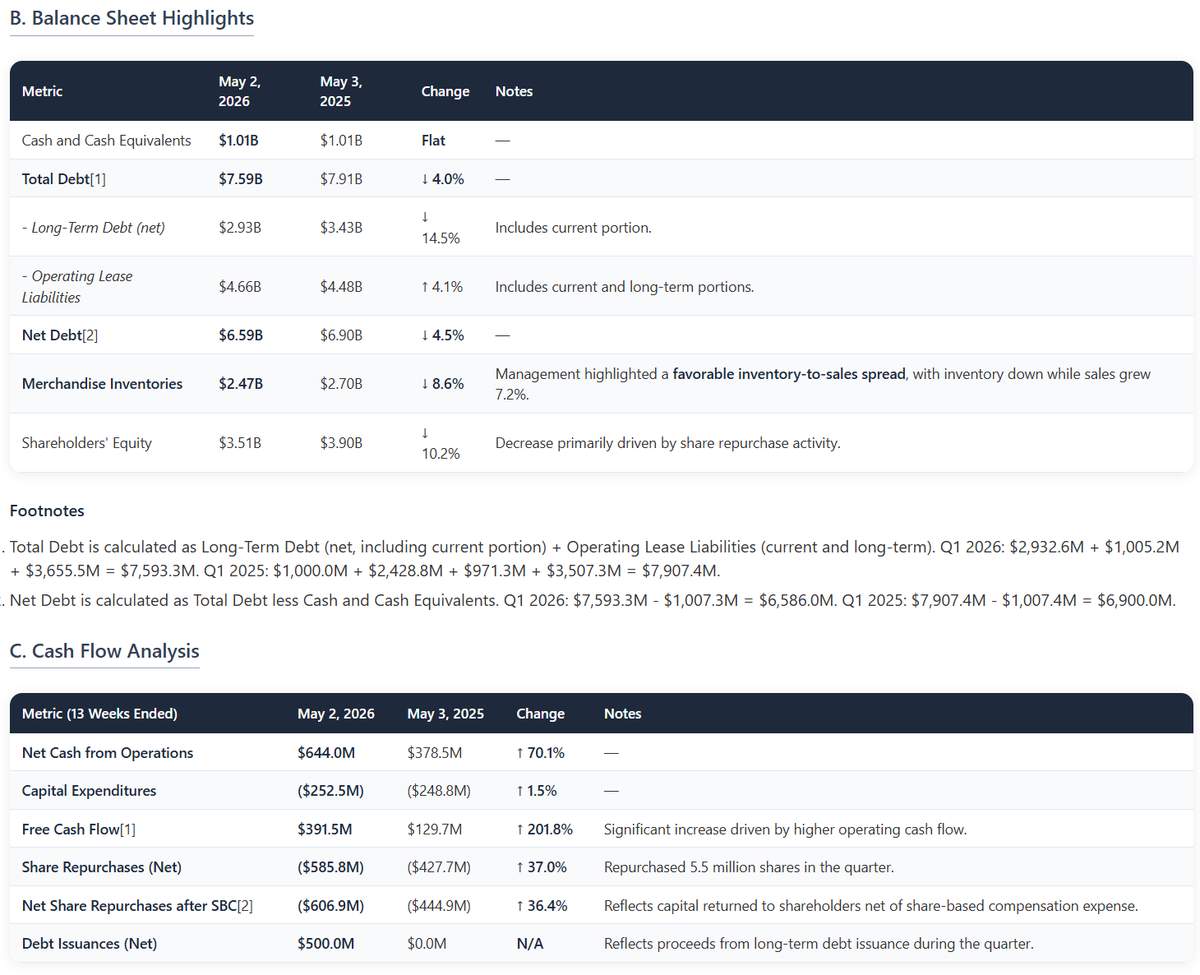The height and width of the screenshot is (975, 1200).
Task: Select the '($585.8M)' share repurchases value
Action: (331, 867)
